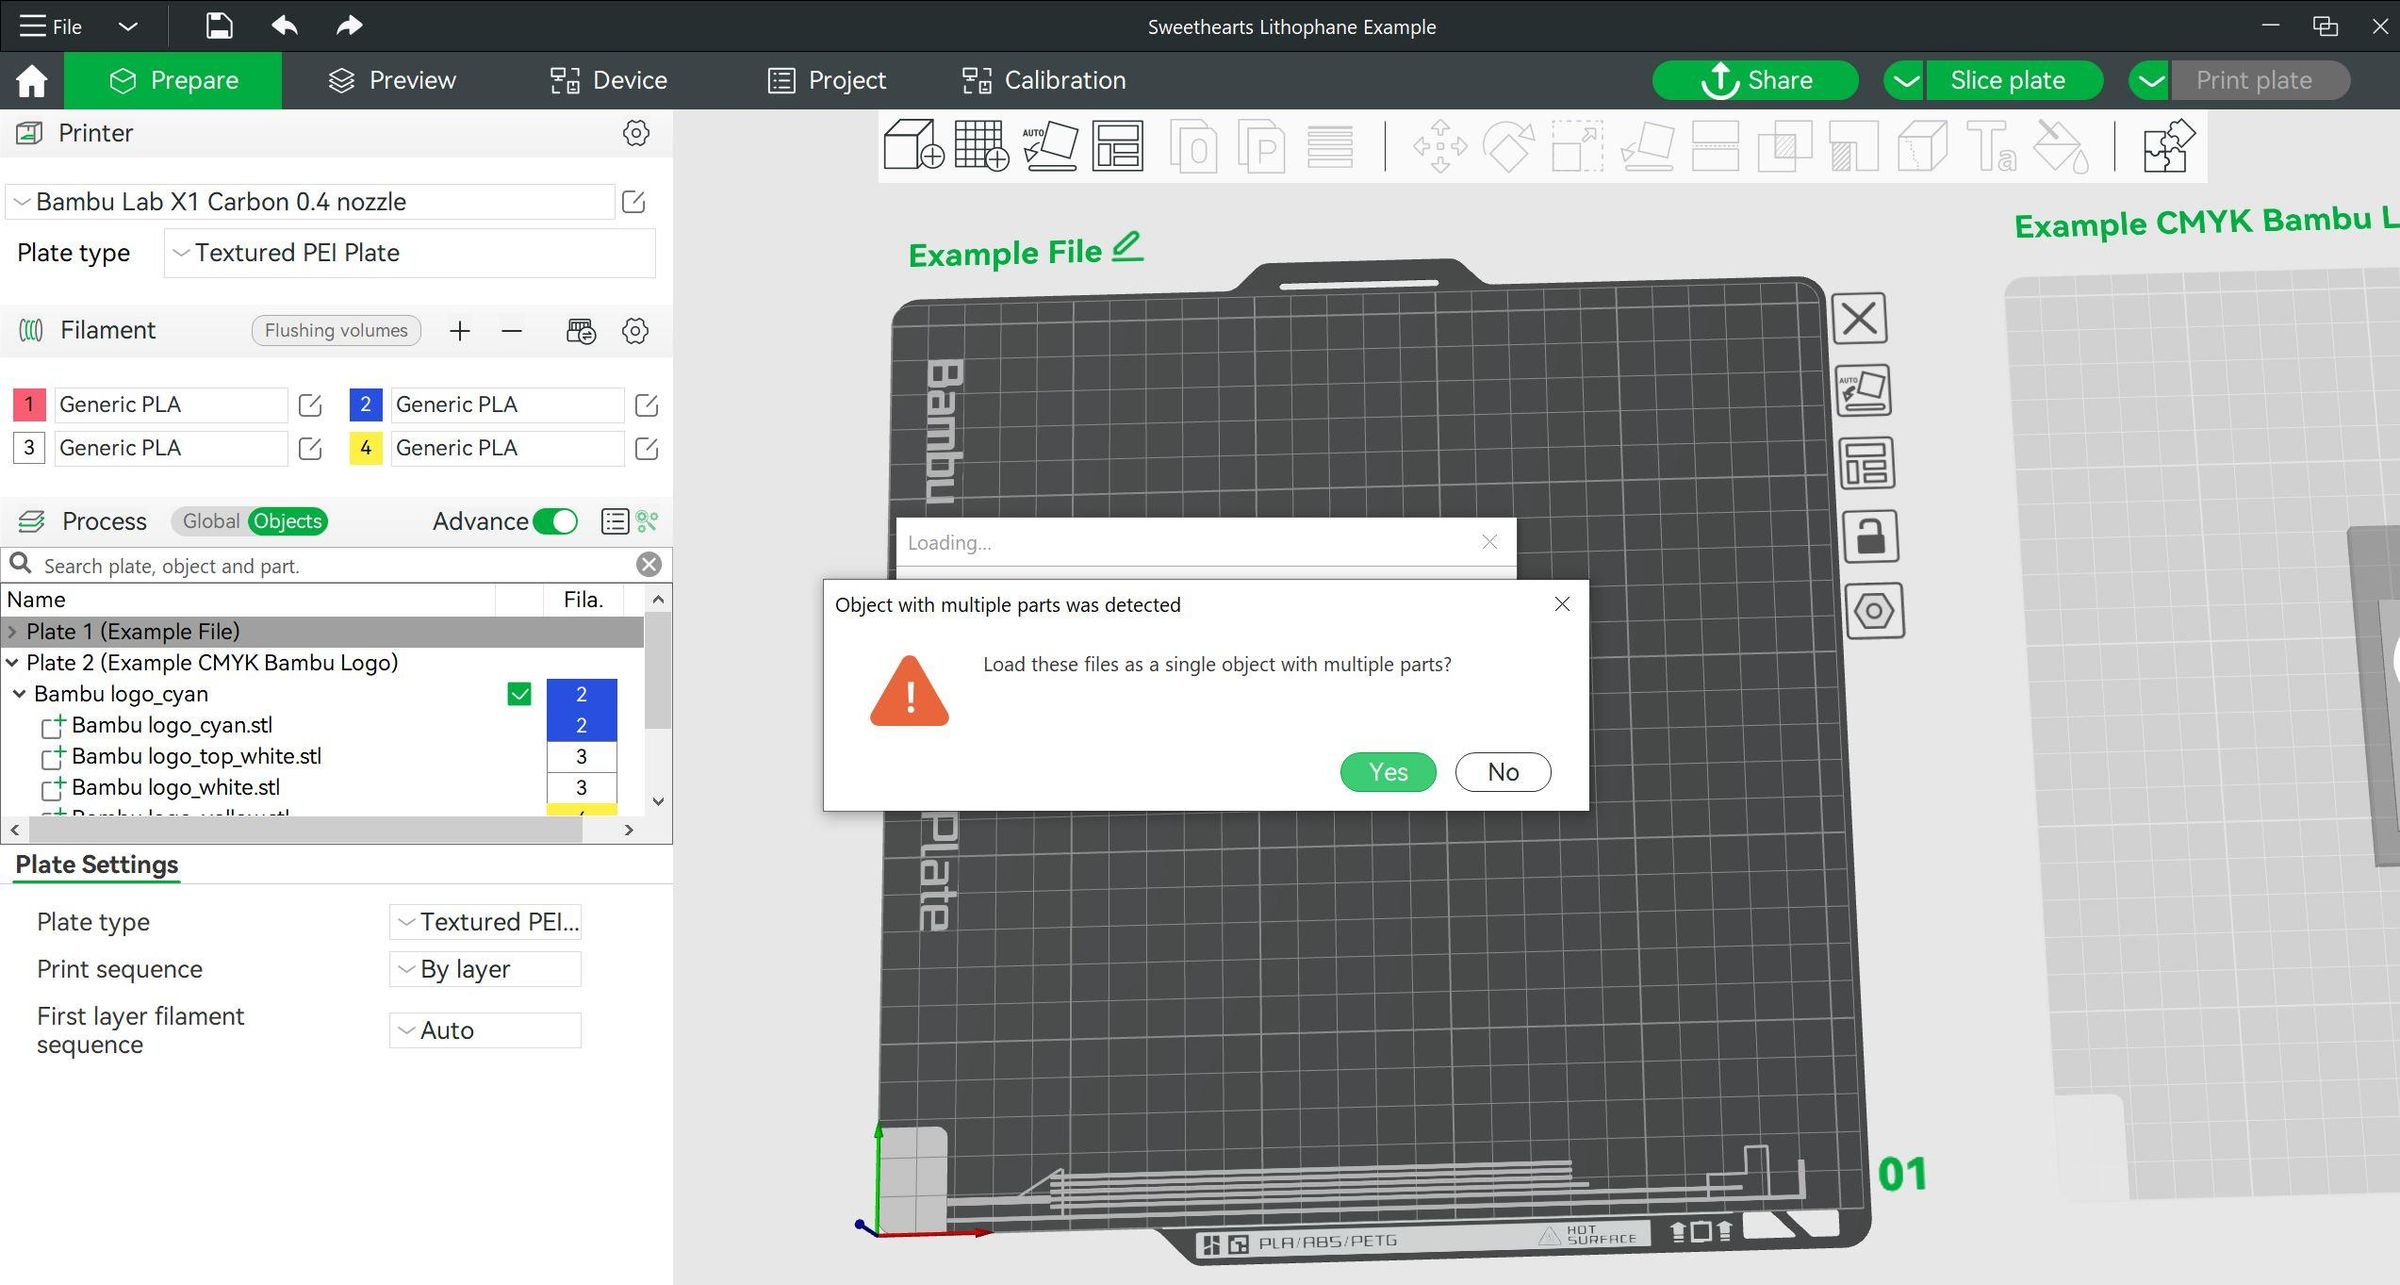Open the File menu dropdown arrow
Screen dimensions: 2400x1285
(128, 26)
